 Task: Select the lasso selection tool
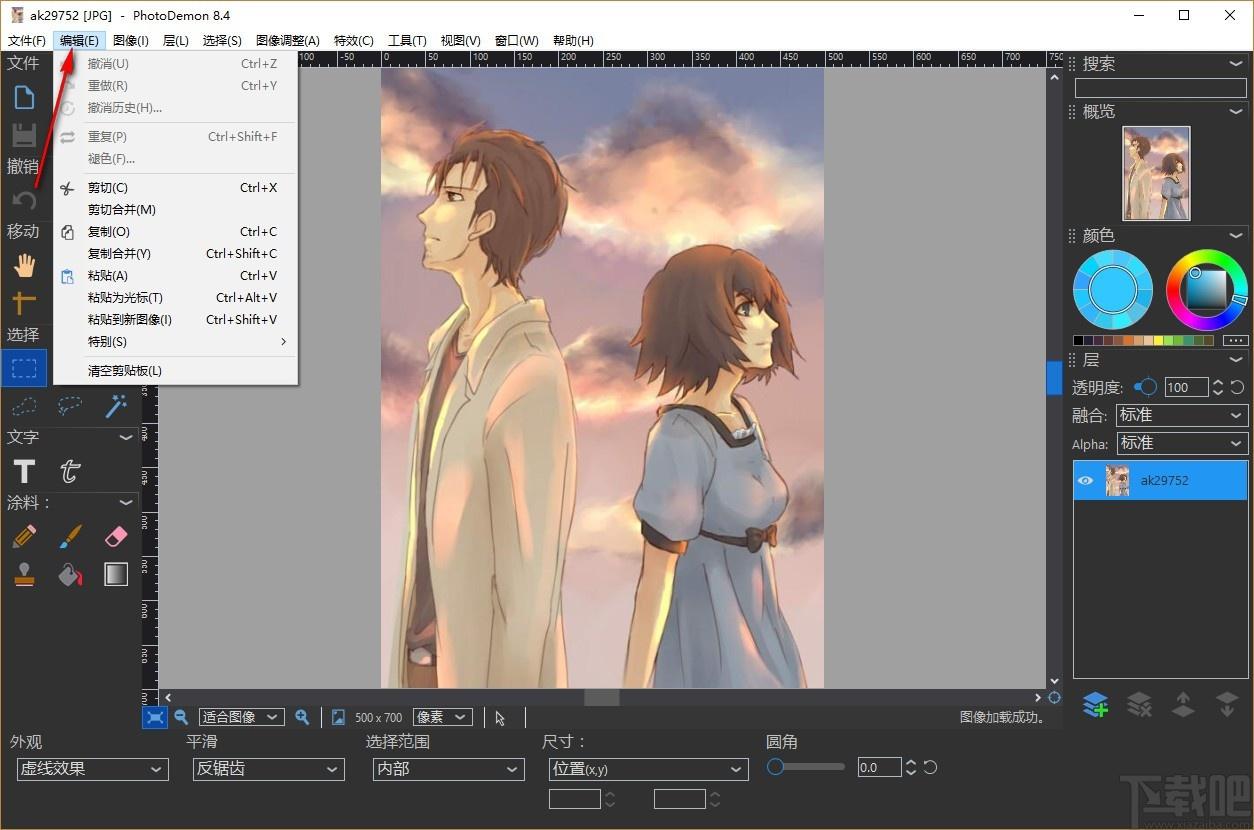(x=70, y=406)
